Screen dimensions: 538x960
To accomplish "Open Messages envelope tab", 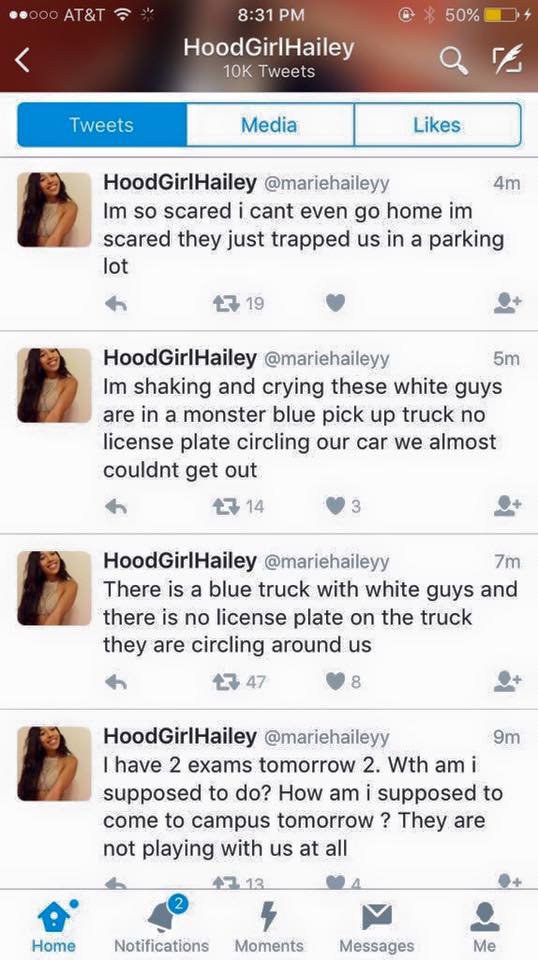I will [x=376, y=924].
